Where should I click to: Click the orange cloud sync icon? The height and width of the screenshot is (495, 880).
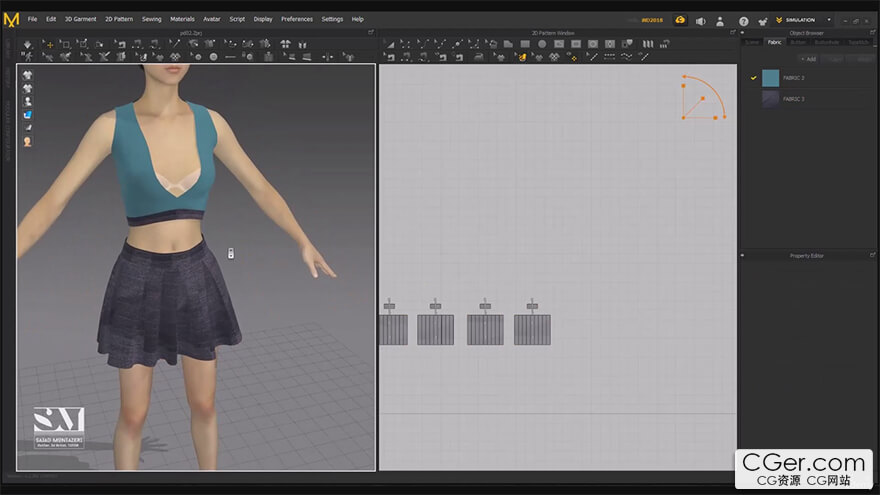pos(680,20)
